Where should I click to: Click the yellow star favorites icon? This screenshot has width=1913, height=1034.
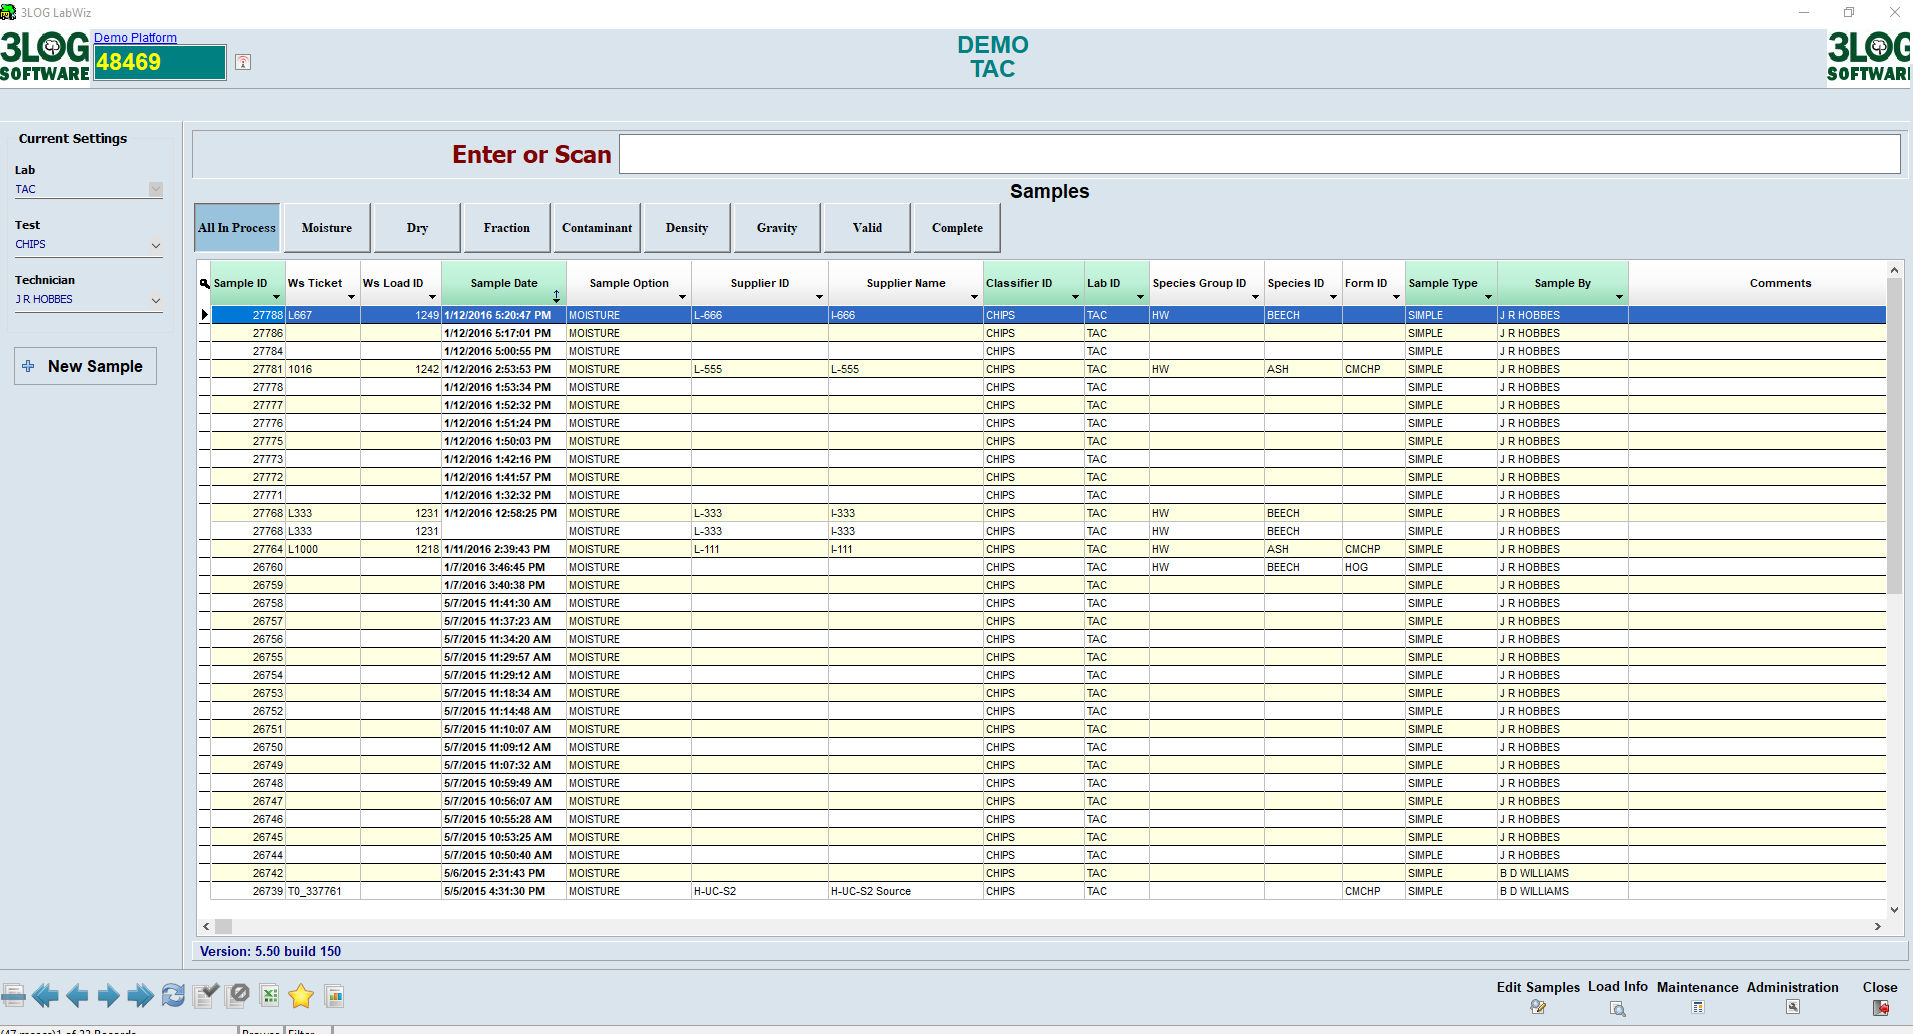tap(301, 995)
